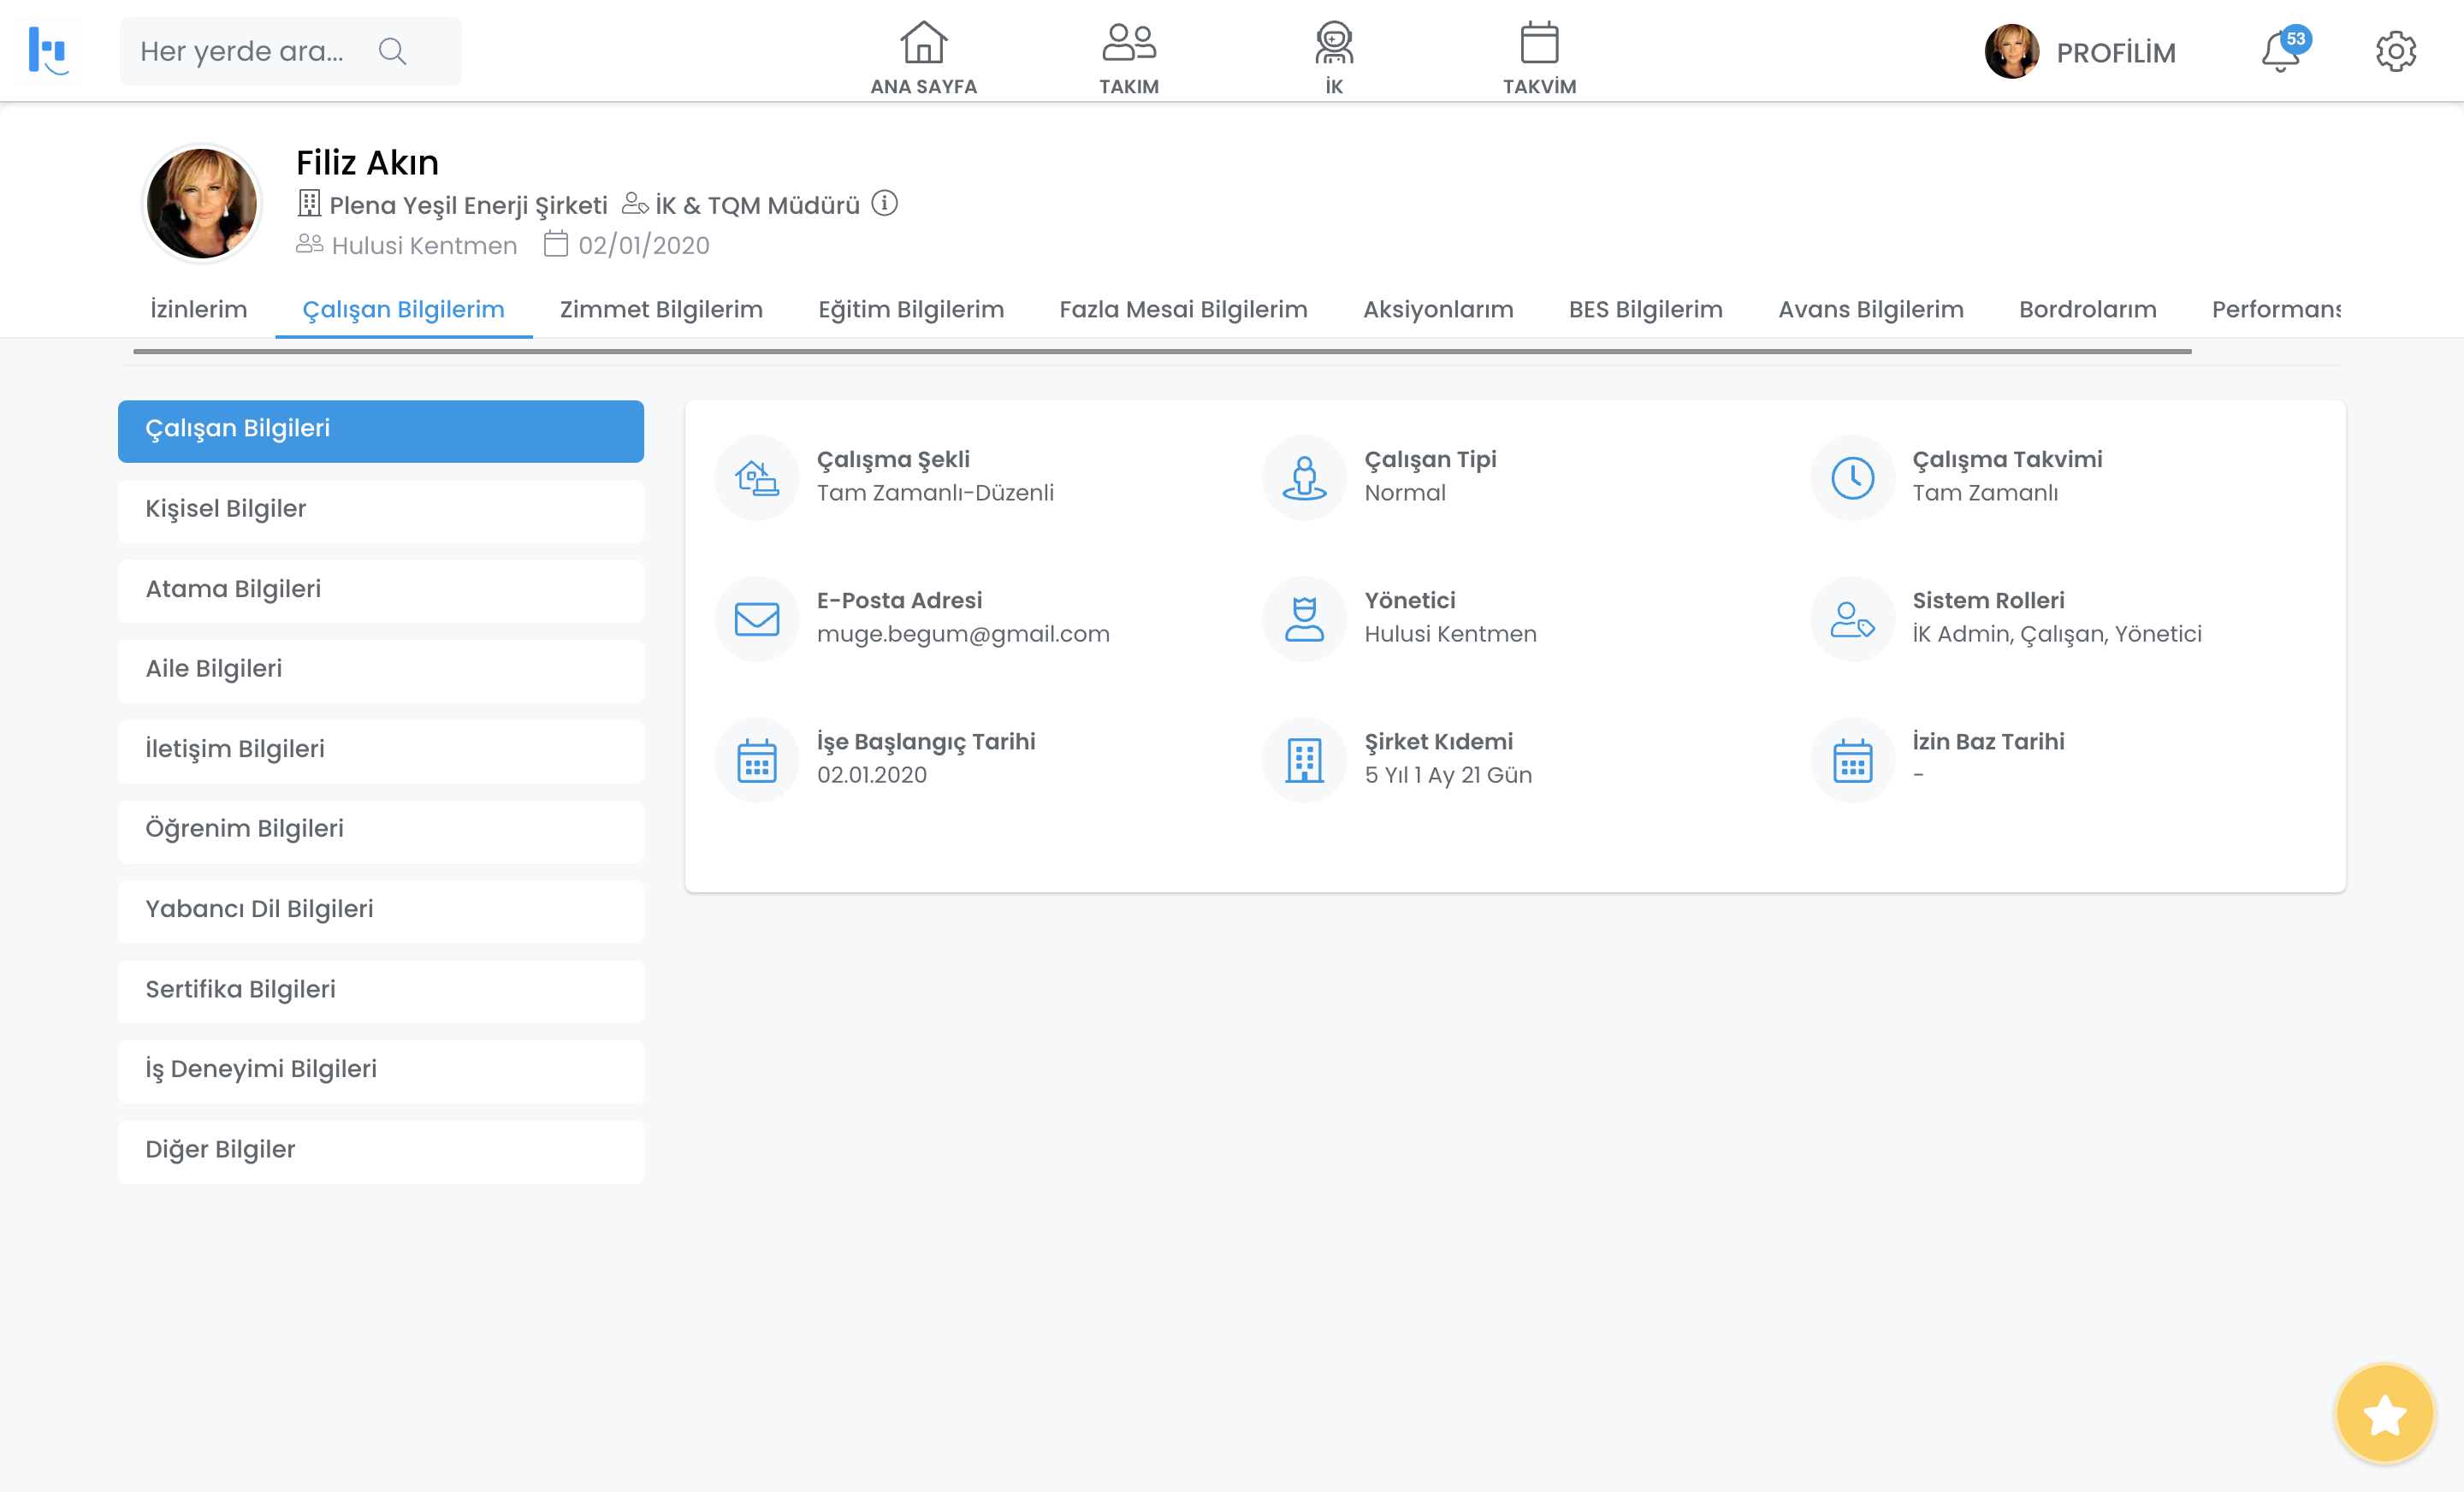Click the app logo in top-left
This screenshot has height=1492, width=2464.
(x=48, y=50)
